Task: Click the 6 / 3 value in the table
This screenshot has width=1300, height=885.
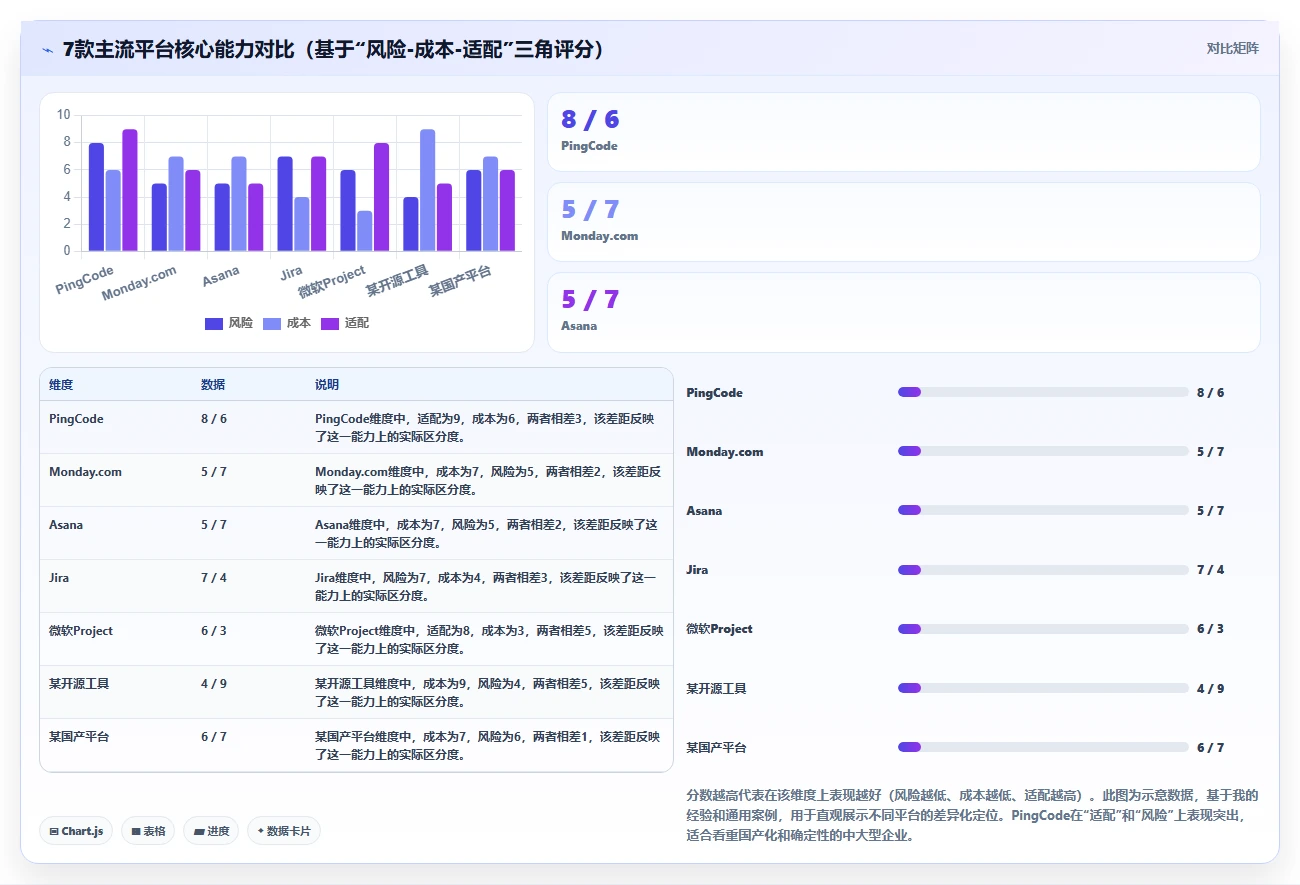Action: [x=214, y=631]
